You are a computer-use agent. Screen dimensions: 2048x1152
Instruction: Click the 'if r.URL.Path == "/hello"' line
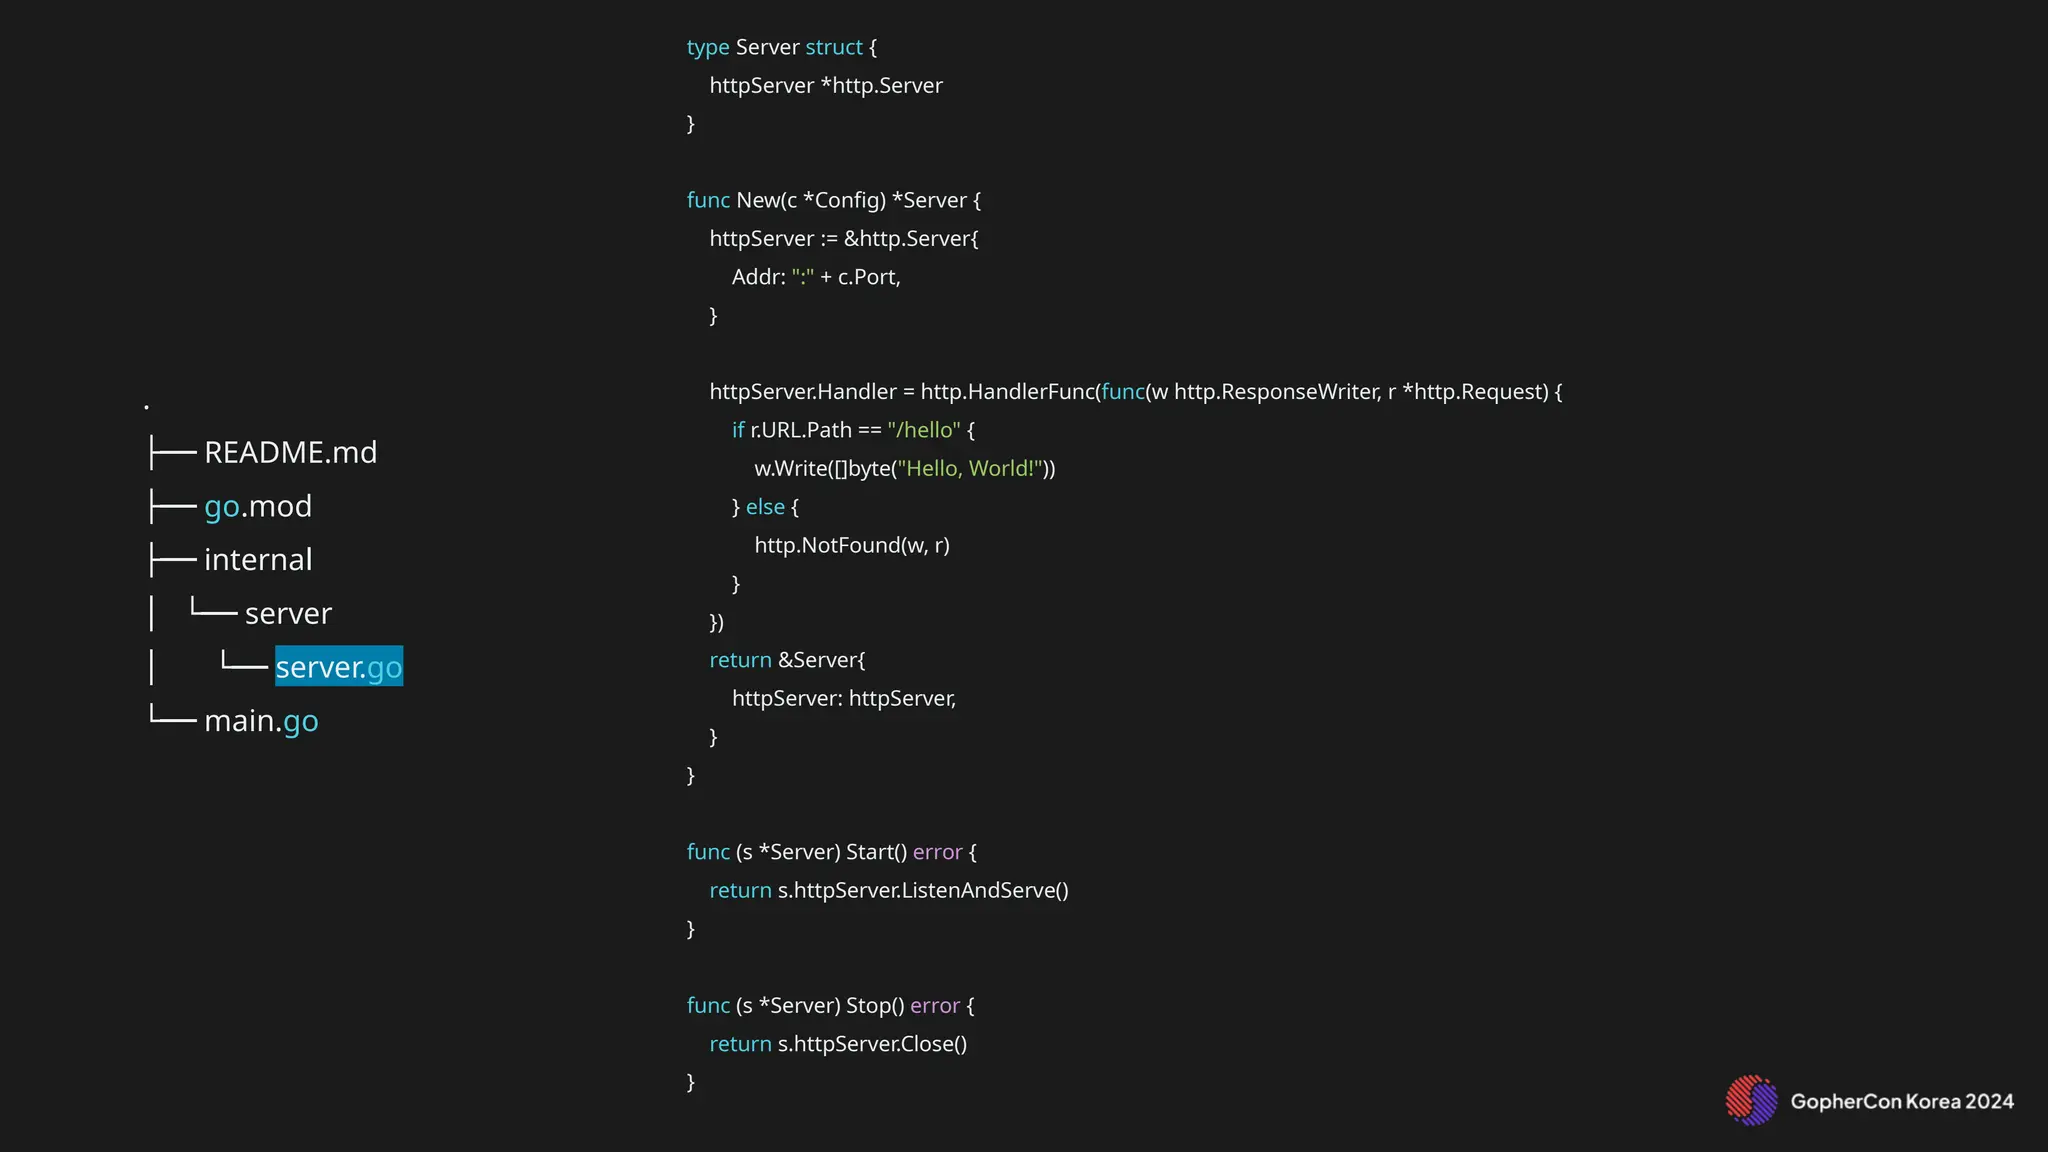tap(853, 430)
